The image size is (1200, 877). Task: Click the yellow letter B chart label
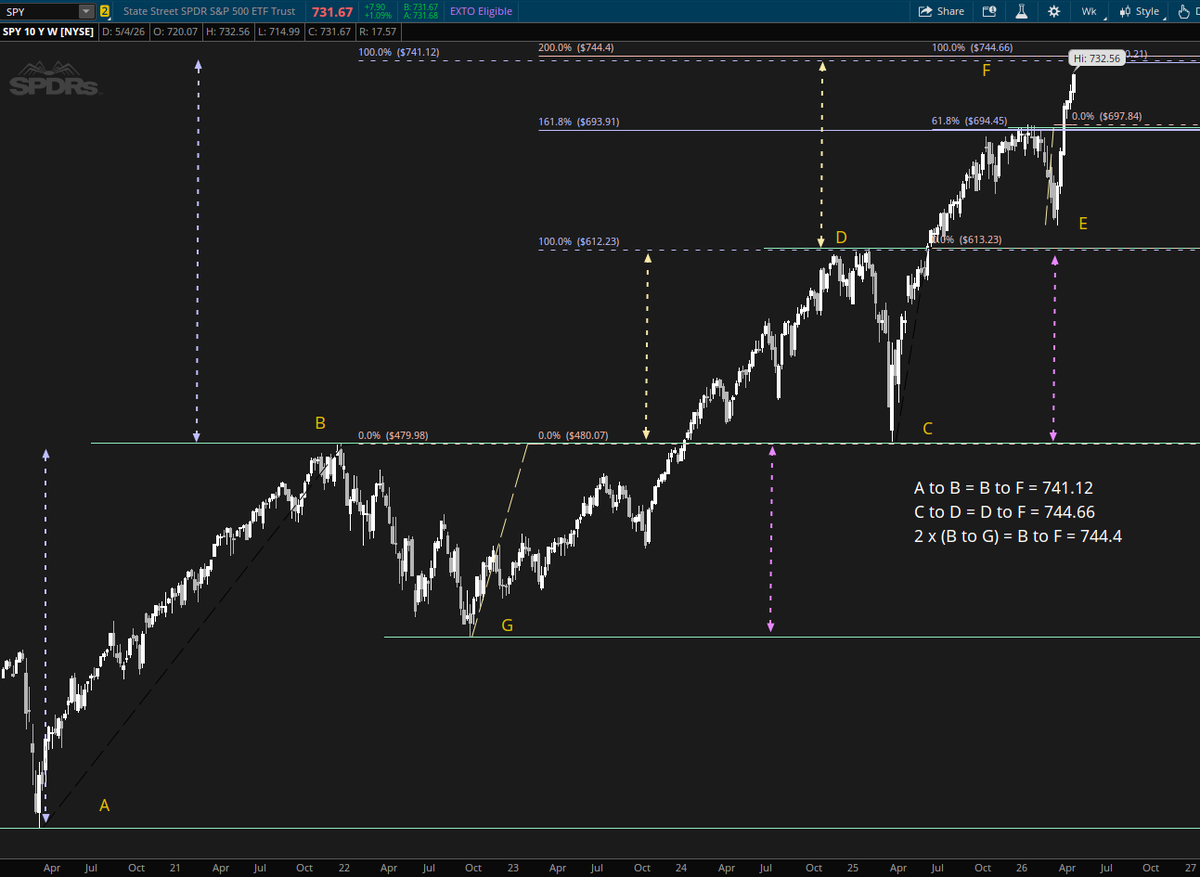pyautogui.click(x=320, y=423)
